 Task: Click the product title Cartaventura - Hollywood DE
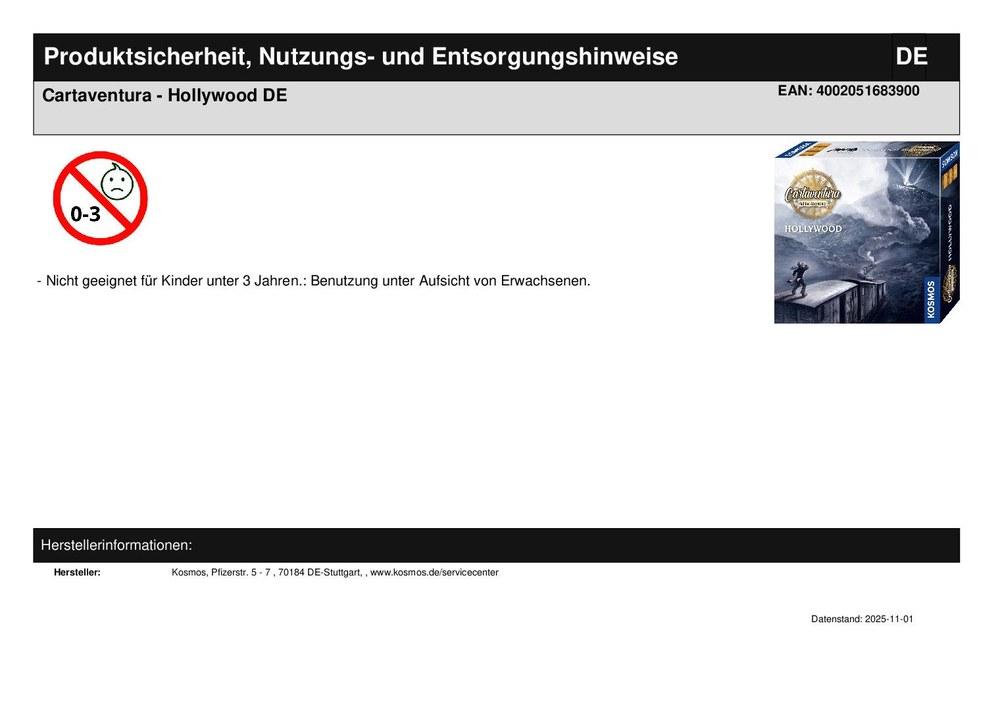pyautogui.click(x=165, y=96)
